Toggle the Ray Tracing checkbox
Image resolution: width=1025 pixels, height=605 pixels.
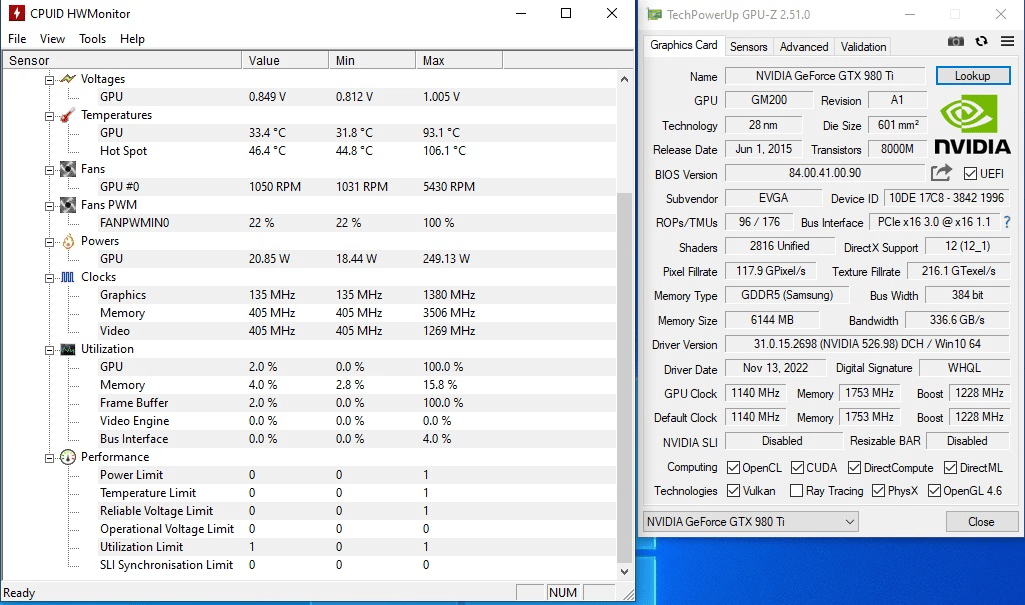click(796, 491)
